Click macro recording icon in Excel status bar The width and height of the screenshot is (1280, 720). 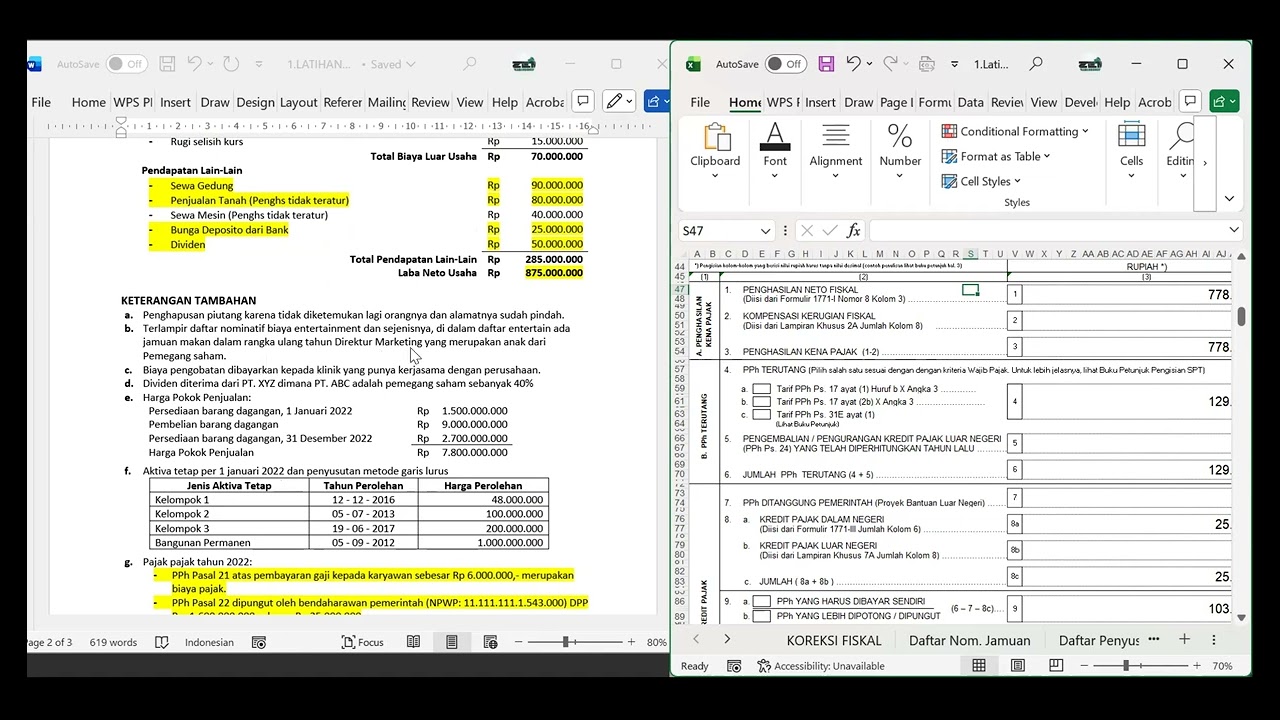point(734,666)
